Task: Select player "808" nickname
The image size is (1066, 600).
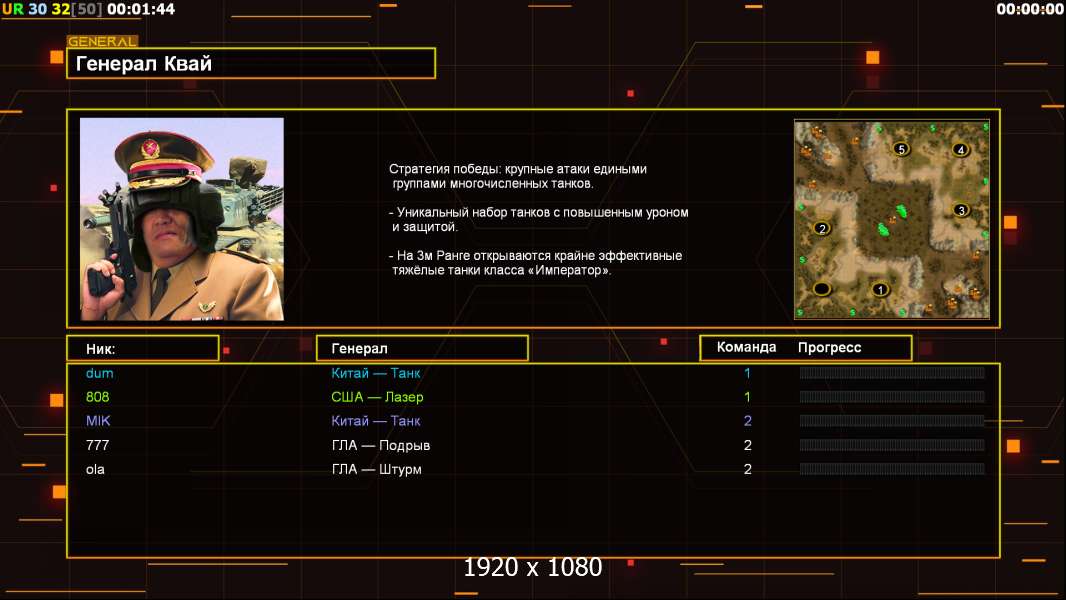Action: [98, 397]
